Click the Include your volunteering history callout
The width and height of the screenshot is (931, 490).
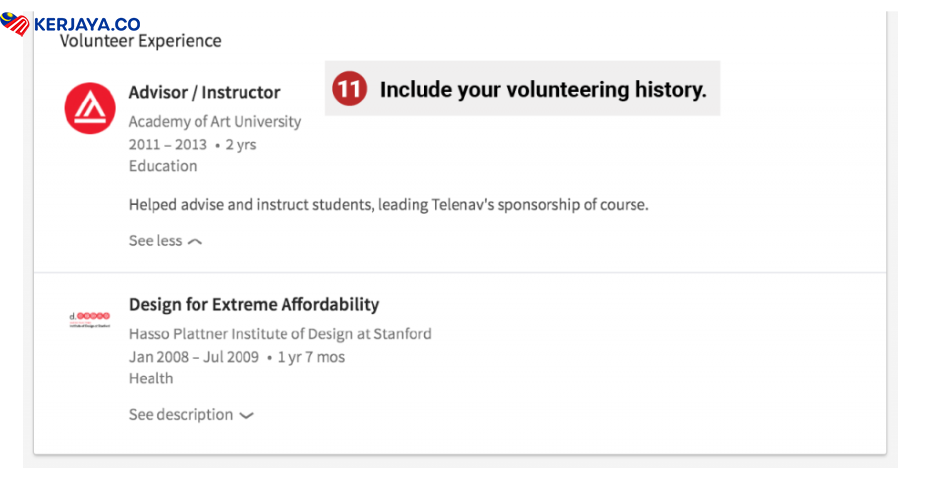[x=542, y=89]
